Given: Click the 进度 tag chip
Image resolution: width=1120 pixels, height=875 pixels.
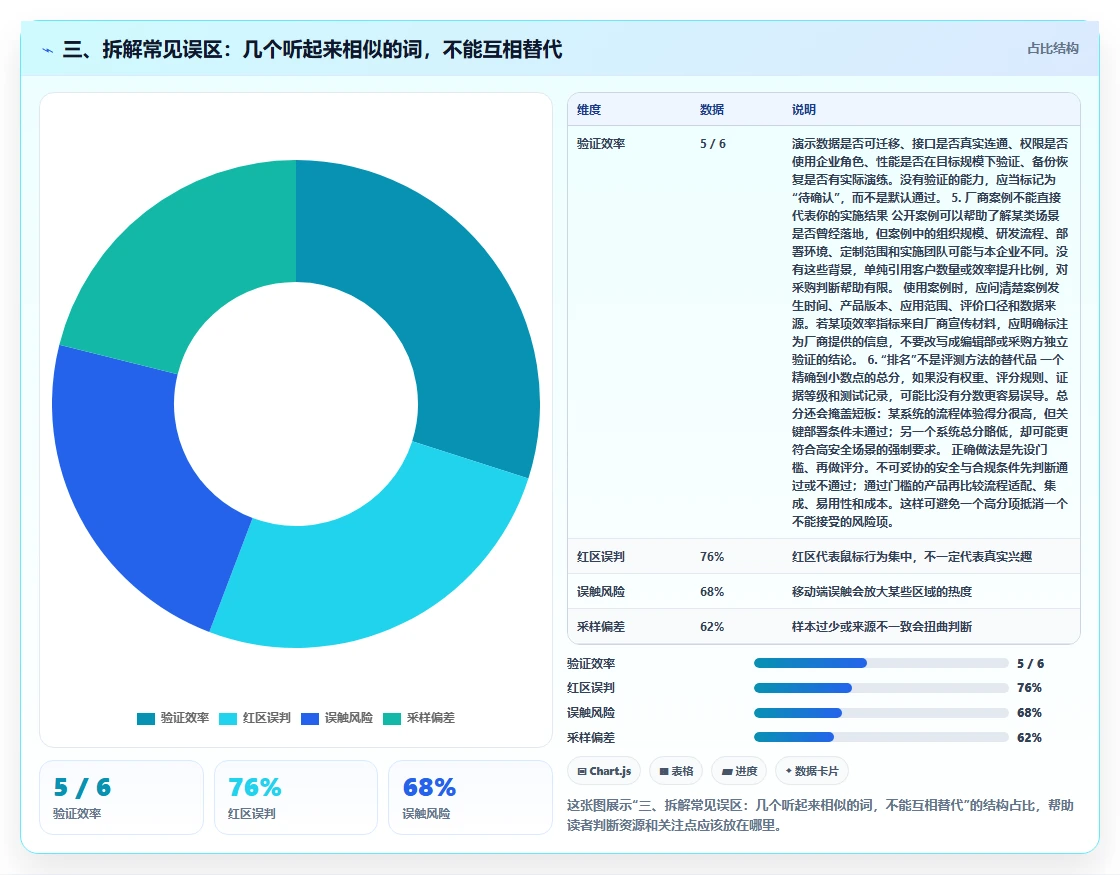Looking at the screenshot, I should 739,771.
